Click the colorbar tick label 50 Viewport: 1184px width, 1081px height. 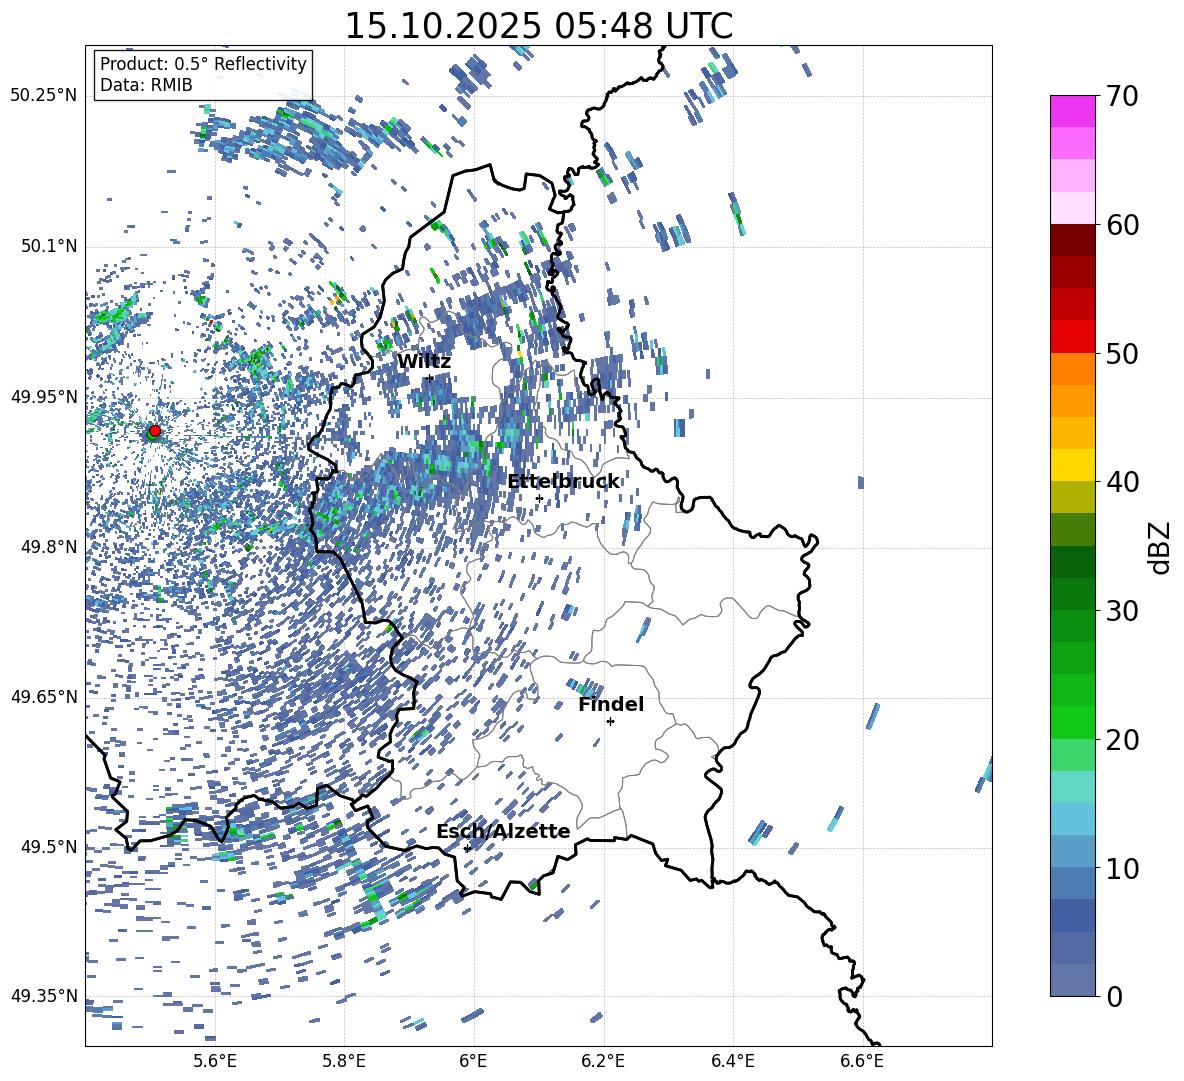(x=1122, y=354)
